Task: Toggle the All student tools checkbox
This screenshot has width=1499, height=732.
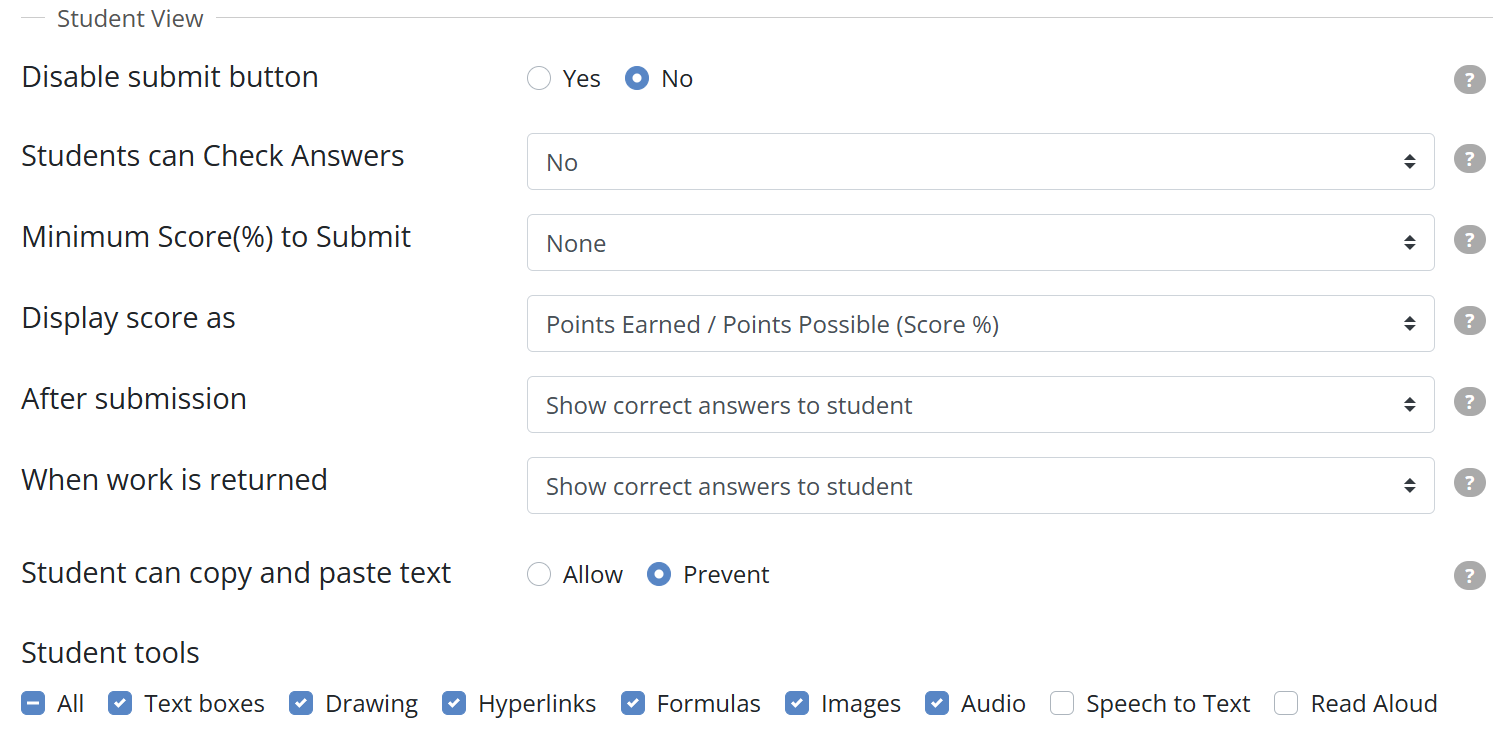Action: click(33, 704)
